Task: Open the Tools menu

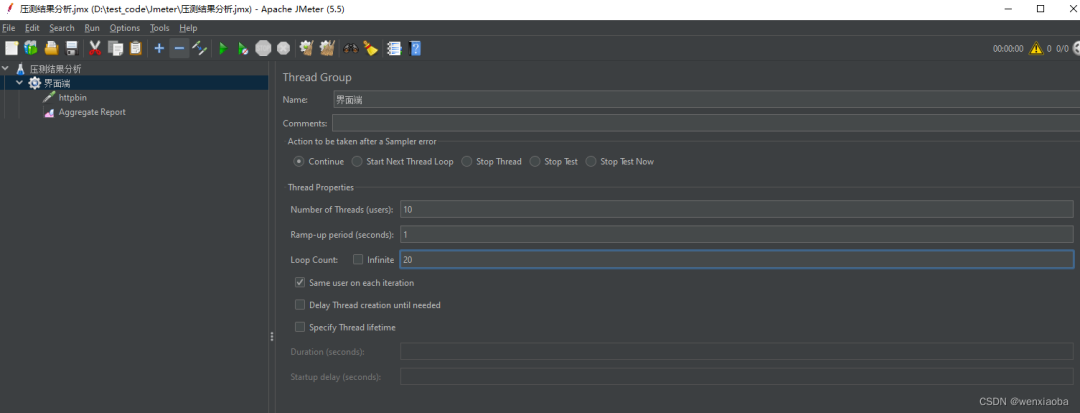Action: [160, 28]
